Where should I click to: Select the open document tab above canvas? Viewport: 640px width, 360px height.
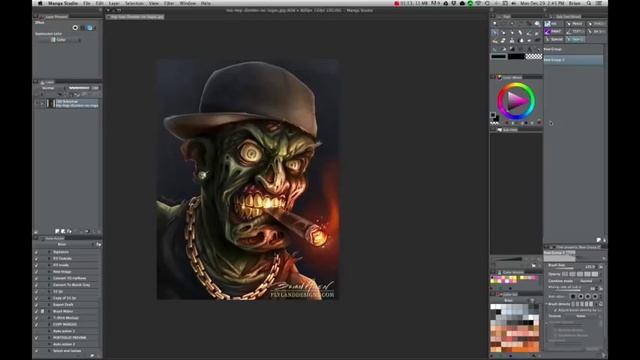click(x=136, y=17)
